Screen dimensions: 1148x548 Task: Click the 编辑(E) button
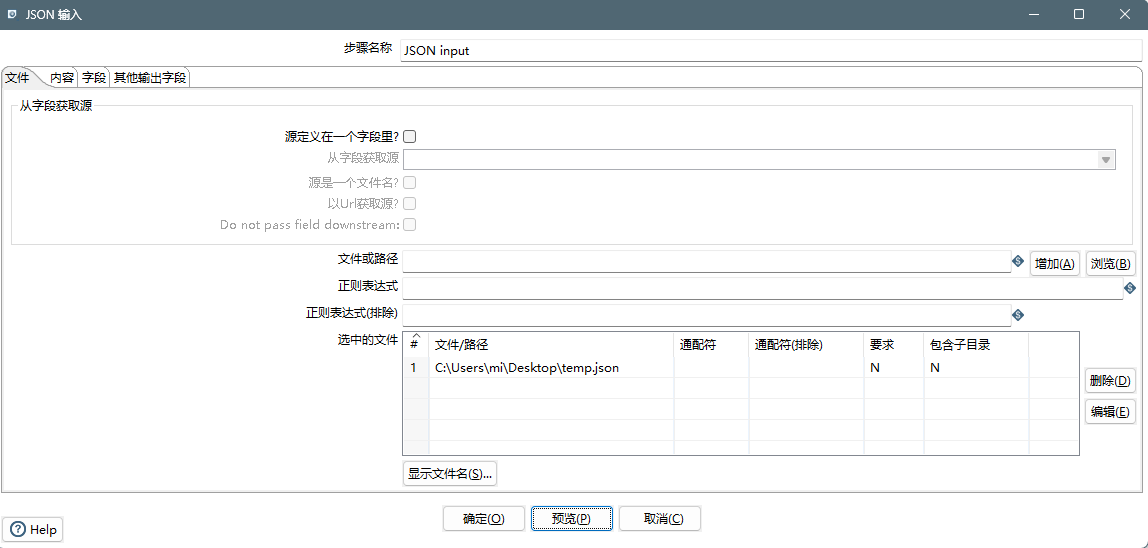click(x=1110, y=412)
